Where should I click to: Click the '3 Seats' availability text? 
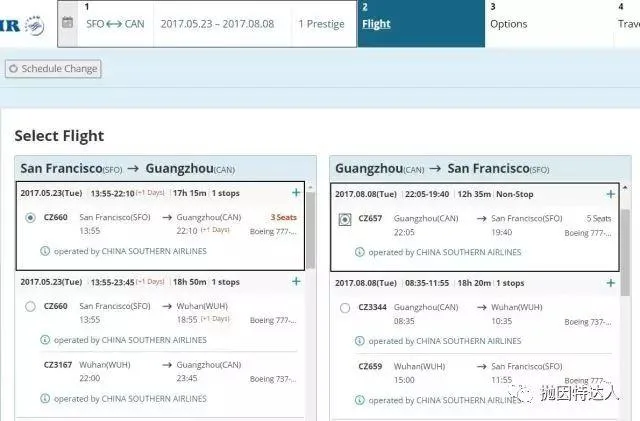pyautogui.click(x=283, y=217)
